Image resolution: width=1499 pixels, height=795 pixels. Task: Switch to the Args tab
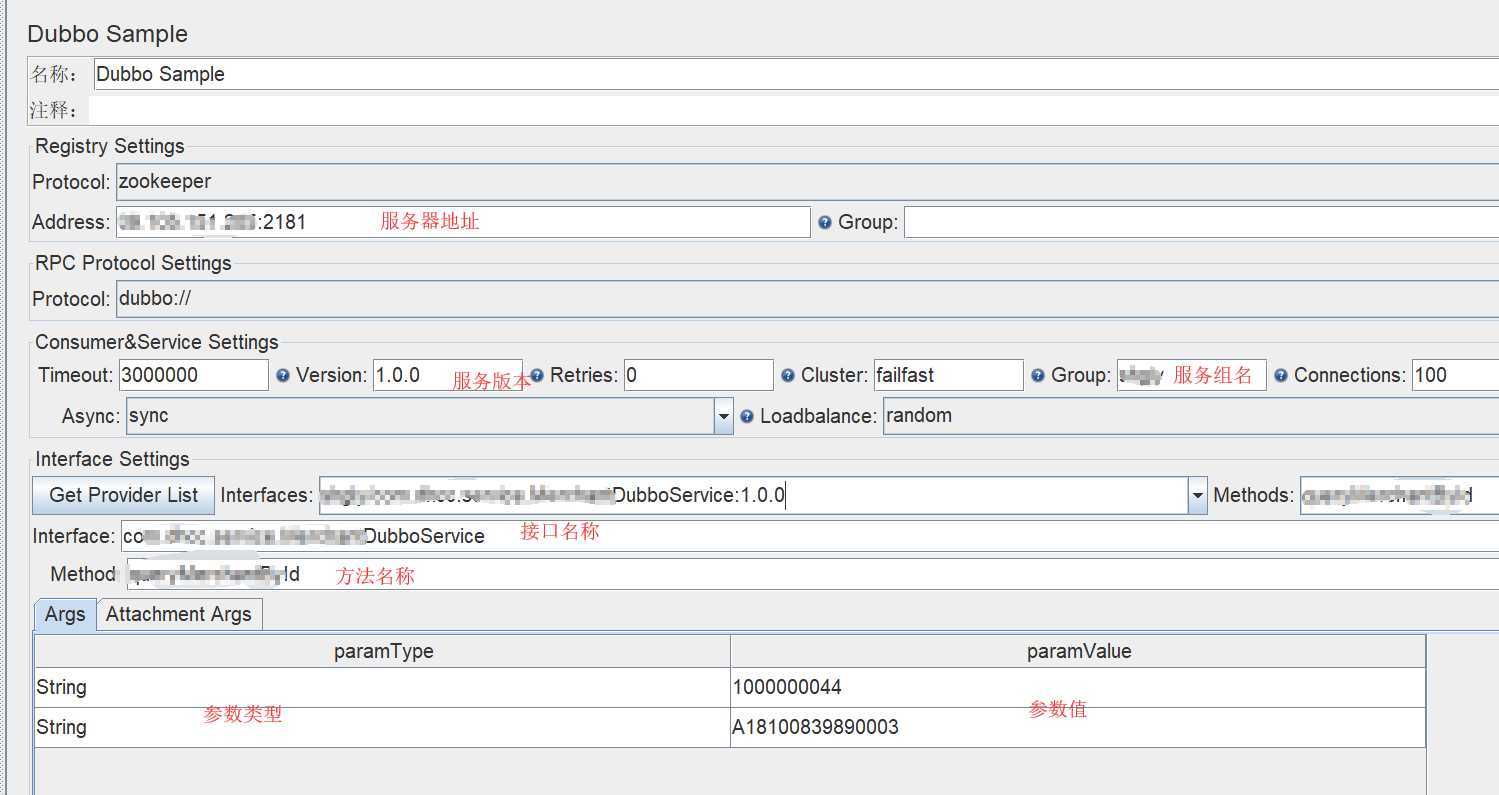tap(65, 614)
